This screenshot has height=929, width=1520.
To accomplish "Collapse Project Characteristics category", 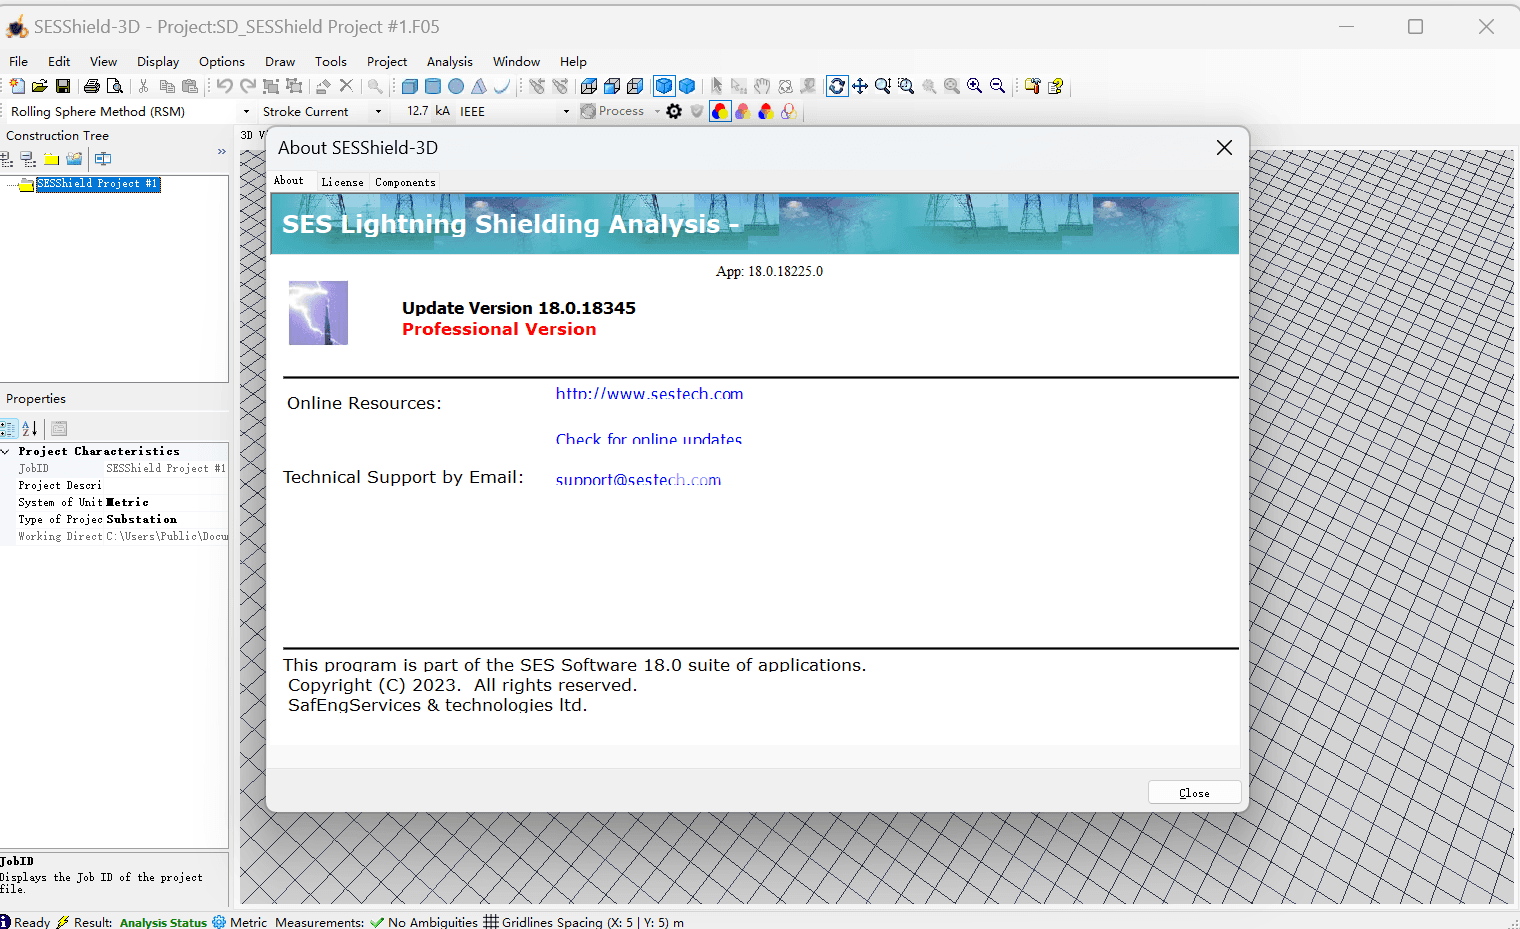I will 6,451.
